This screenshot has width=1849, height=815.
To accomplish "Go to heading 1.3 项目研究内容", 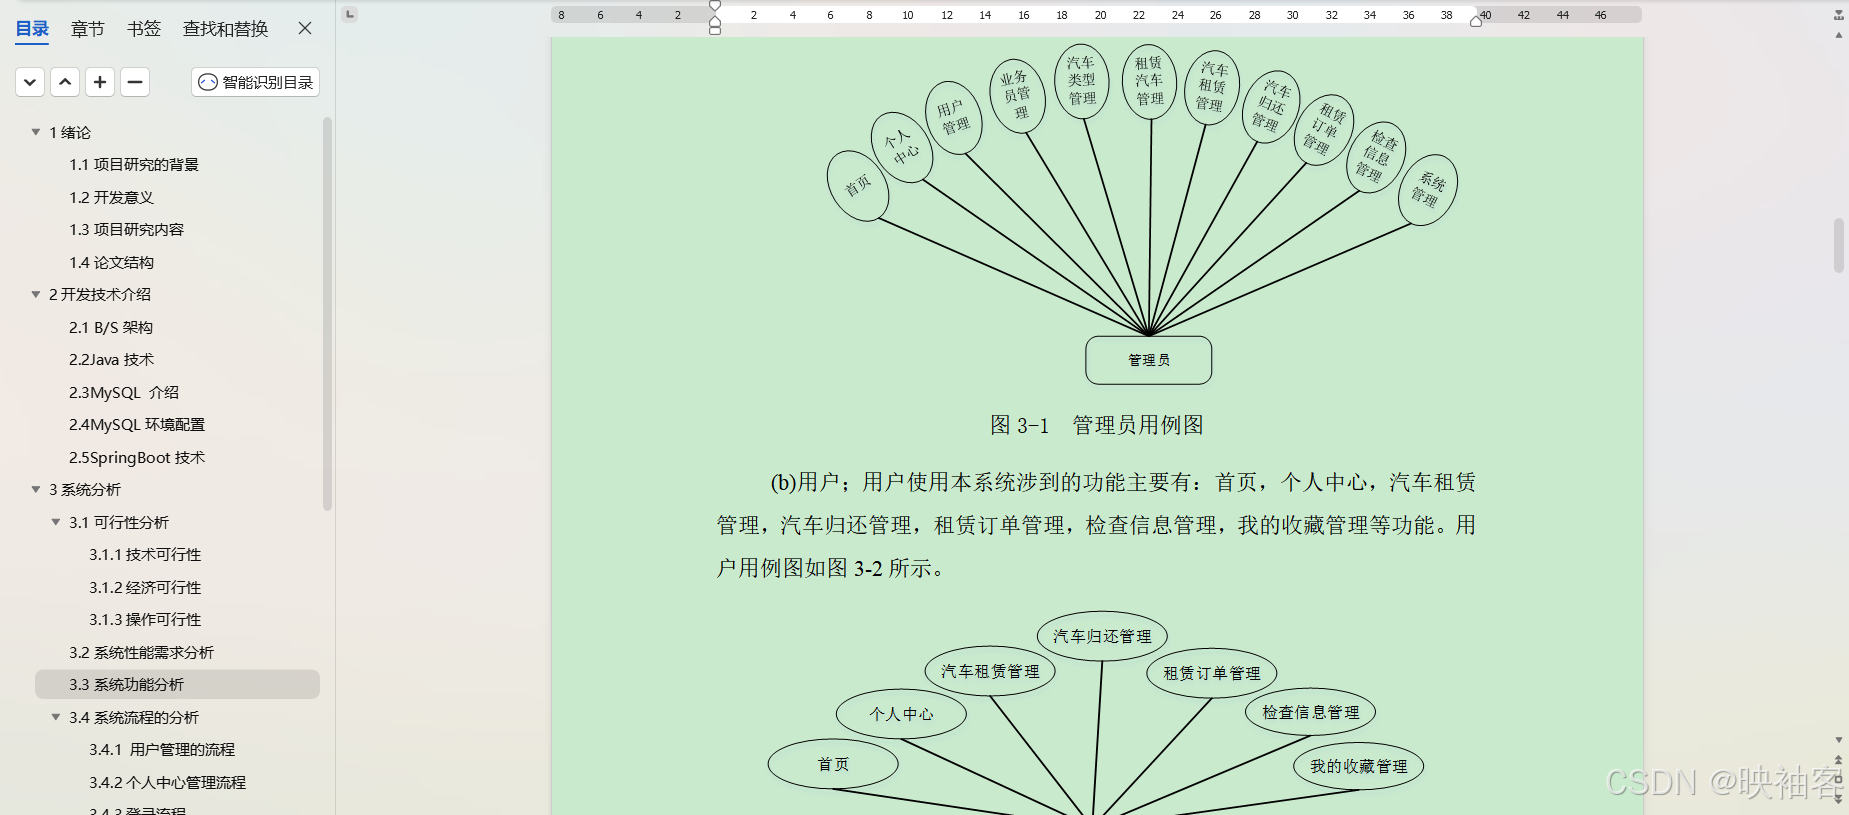I will click(126, 230).
